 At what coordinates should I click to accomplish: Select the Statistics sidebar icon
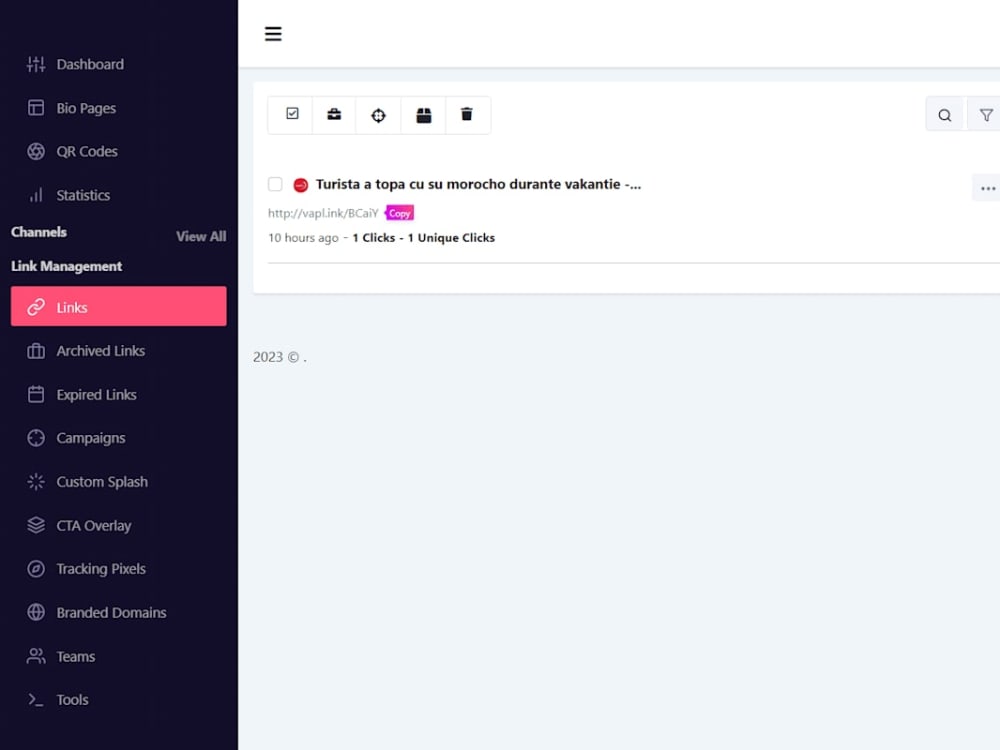(x=35, y=195)
